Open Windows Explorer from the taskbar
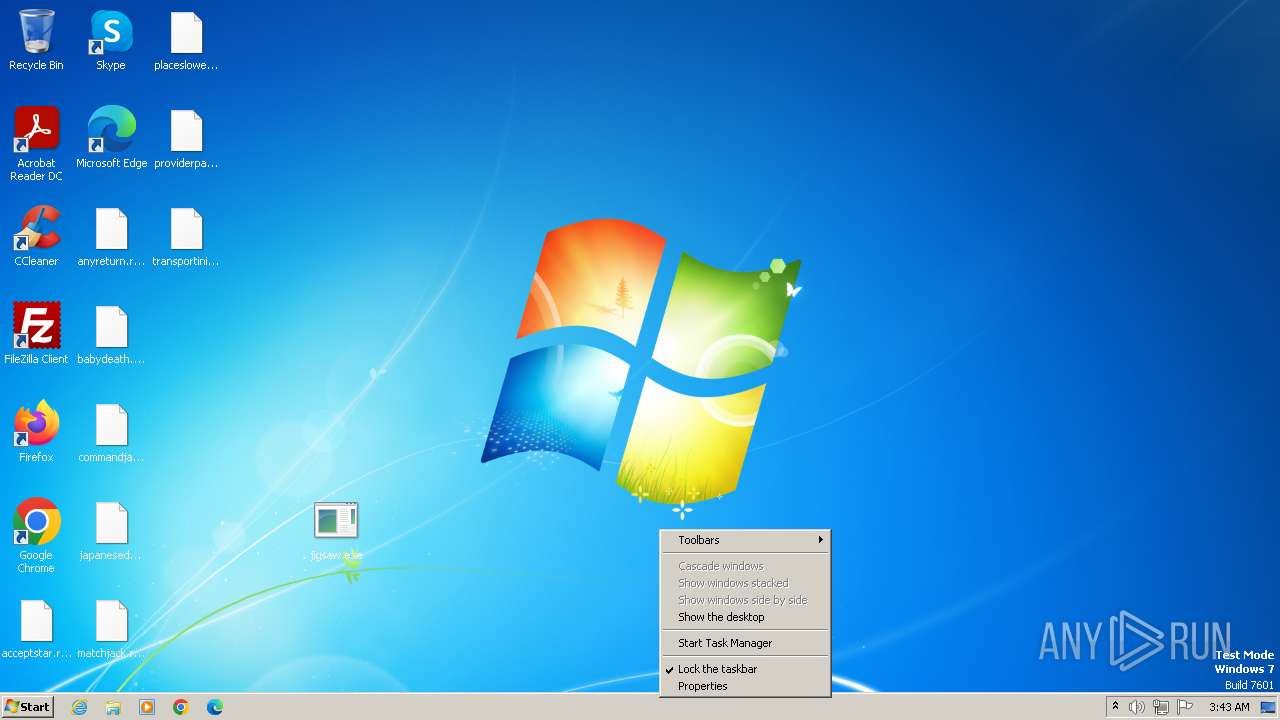Image resolution: width=1280 pixels, height=720 pixels. coord(113,707)
